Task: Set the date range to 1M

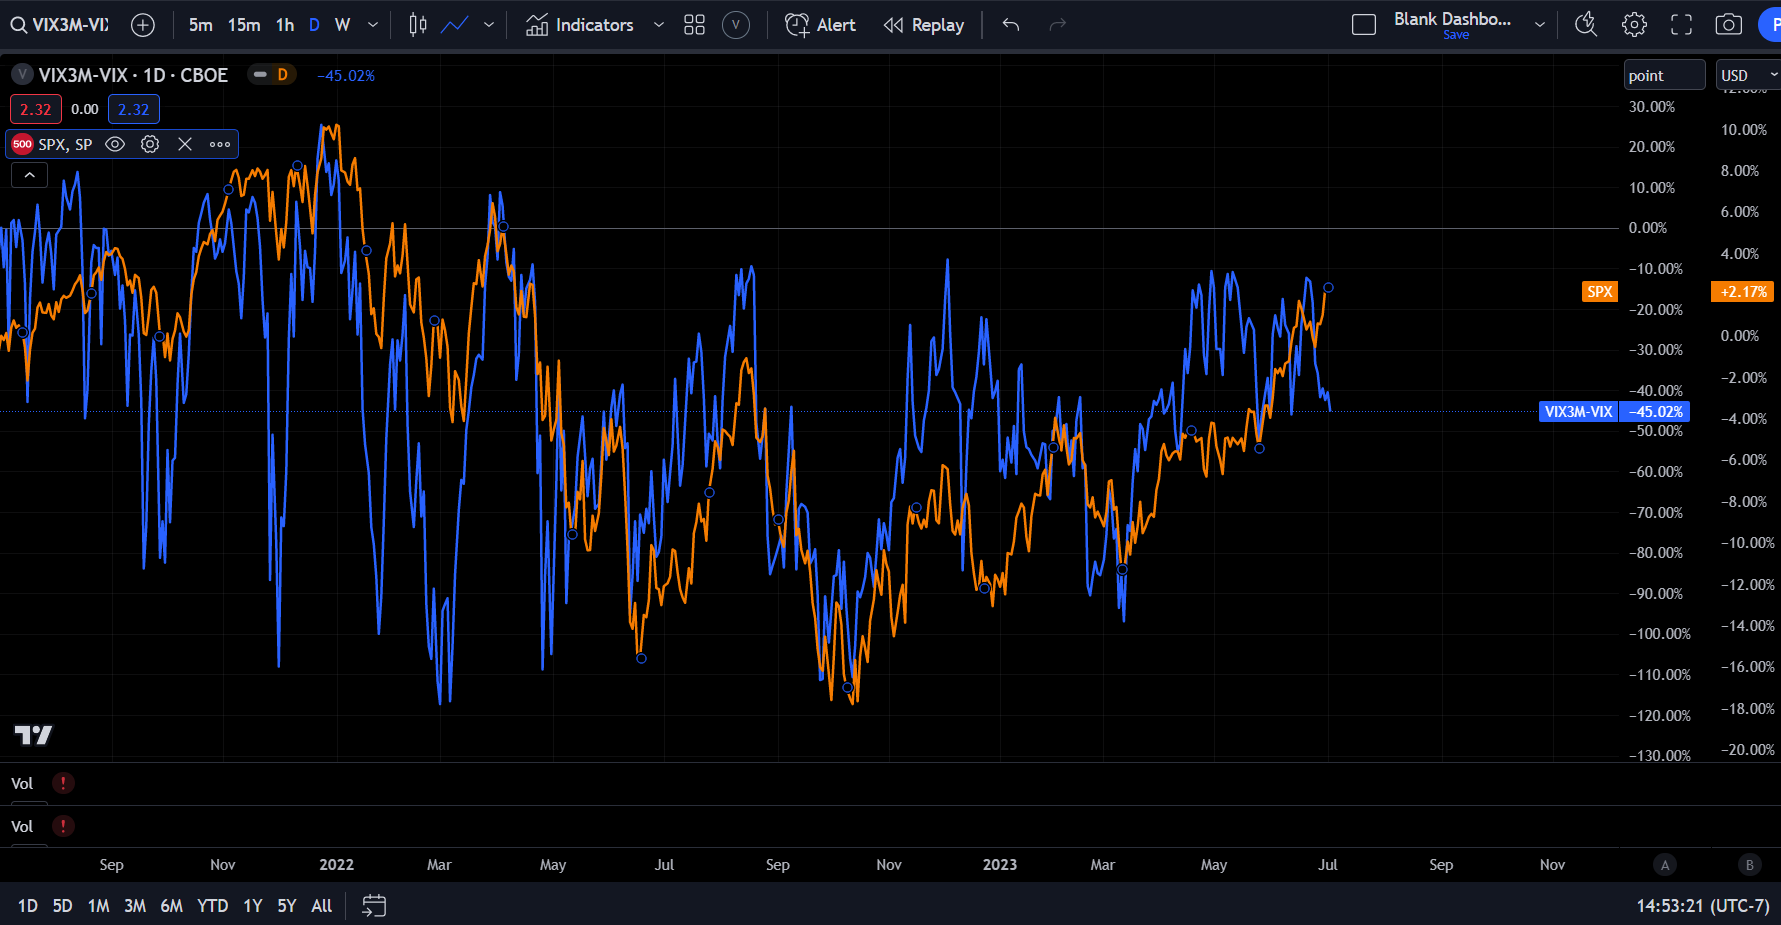Action: (x=98, y=906)
